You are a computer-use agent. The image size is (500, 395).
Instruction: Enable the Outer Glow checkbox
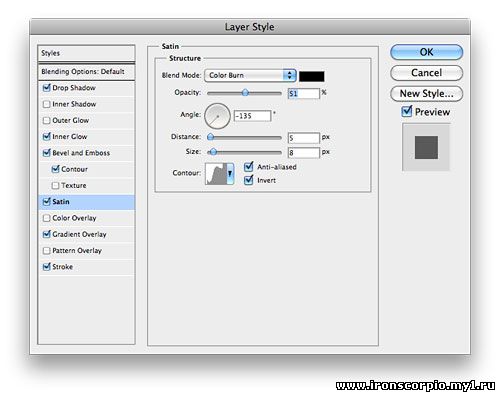[47, 121]
